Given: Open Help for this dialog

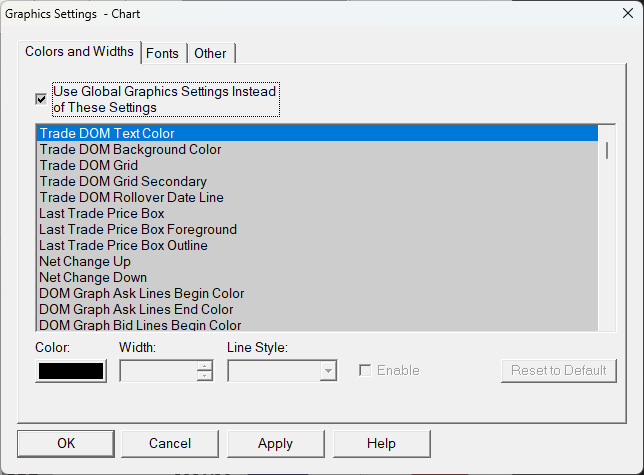Looking at the screenshot, I should click(381, 443).
